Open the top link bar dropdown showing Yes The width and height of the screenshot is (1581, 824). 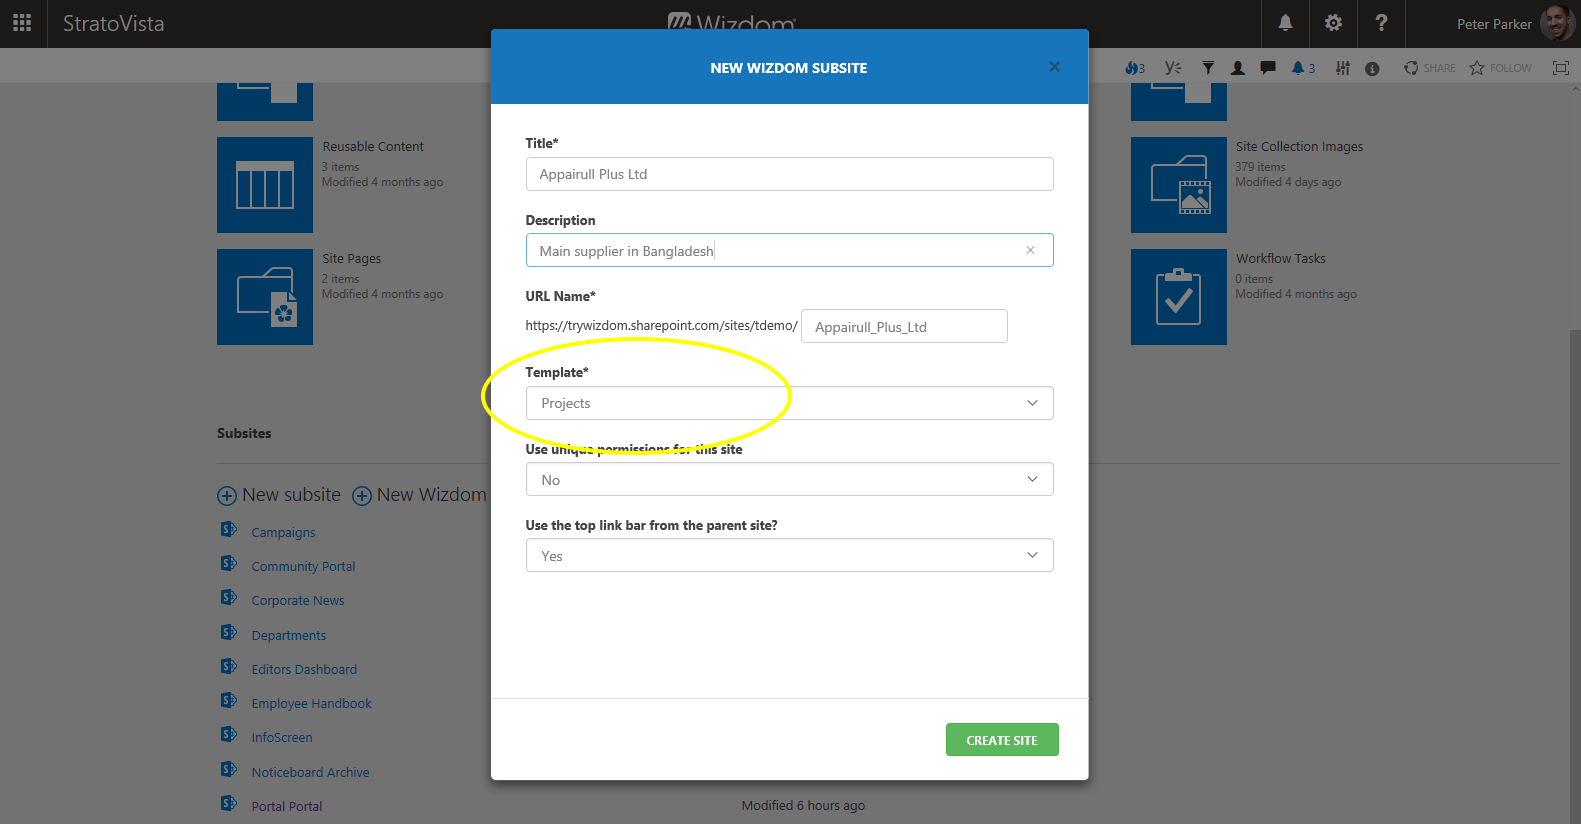789,555
